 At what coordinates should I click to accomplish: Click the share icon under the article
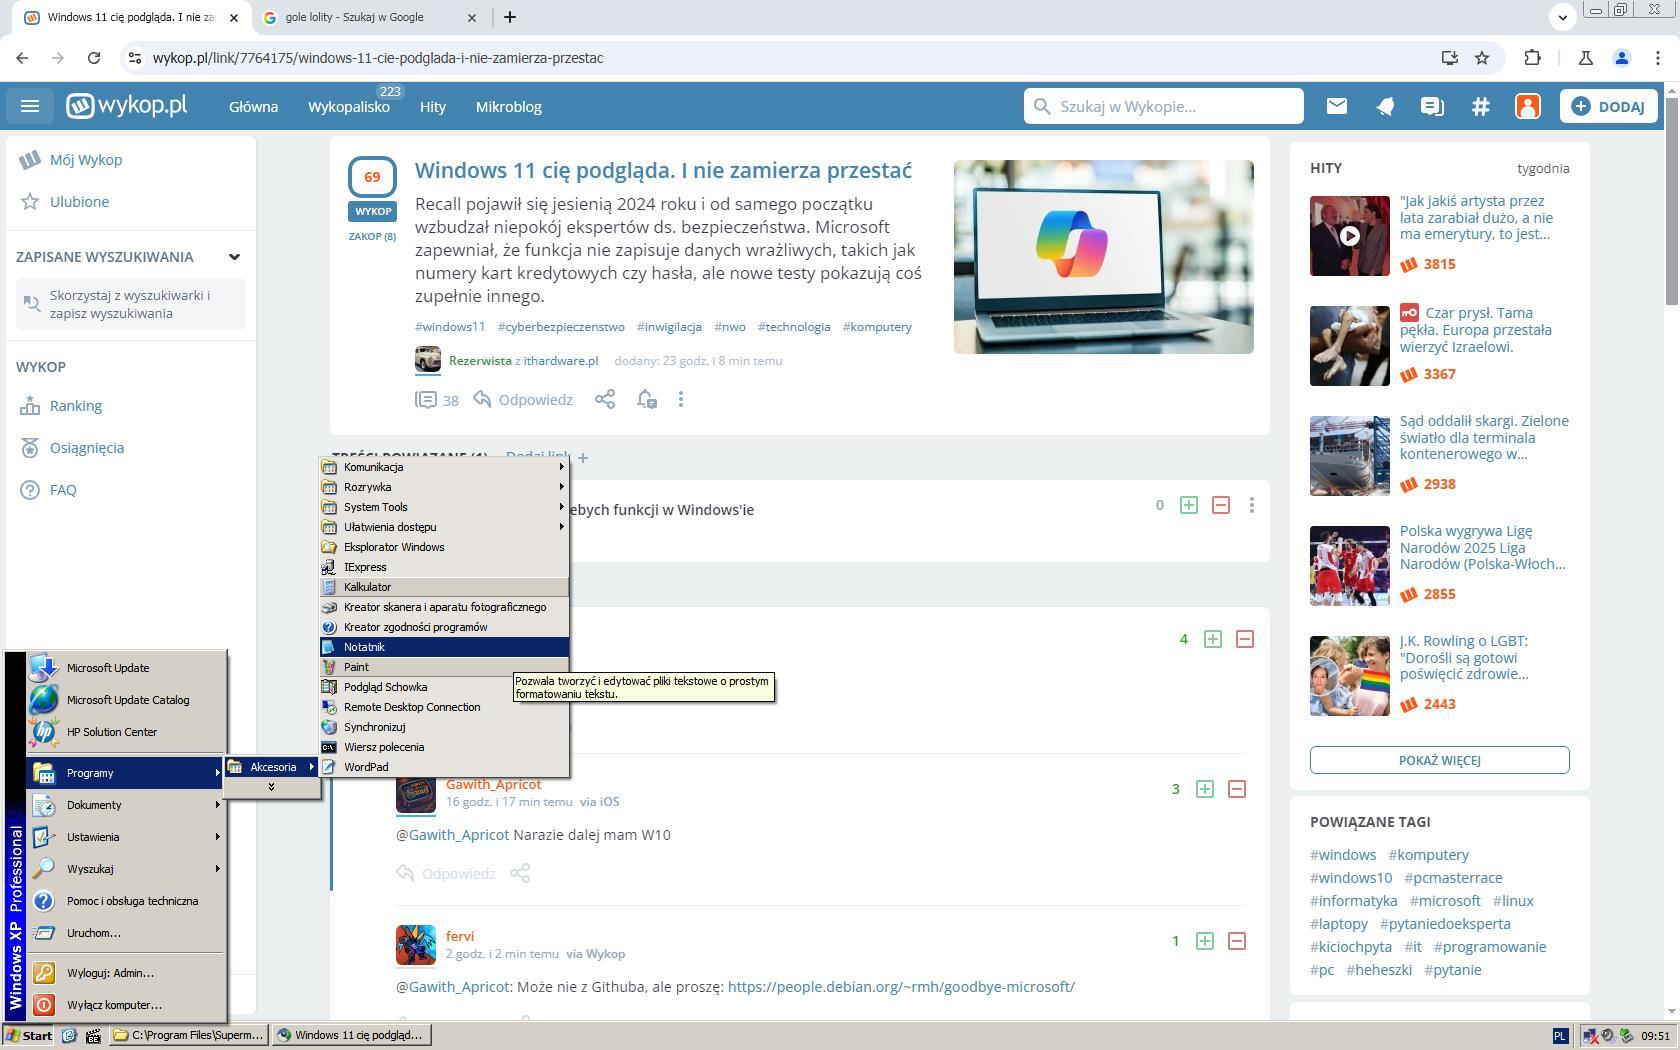(x=604, y=400)
